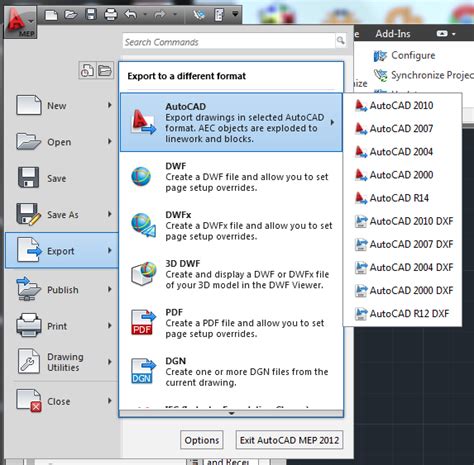Click the Plot printer icon in quick access toolbar
Image resolution: width=474 pixels, height=465 pixels.
tap(111, 15)
